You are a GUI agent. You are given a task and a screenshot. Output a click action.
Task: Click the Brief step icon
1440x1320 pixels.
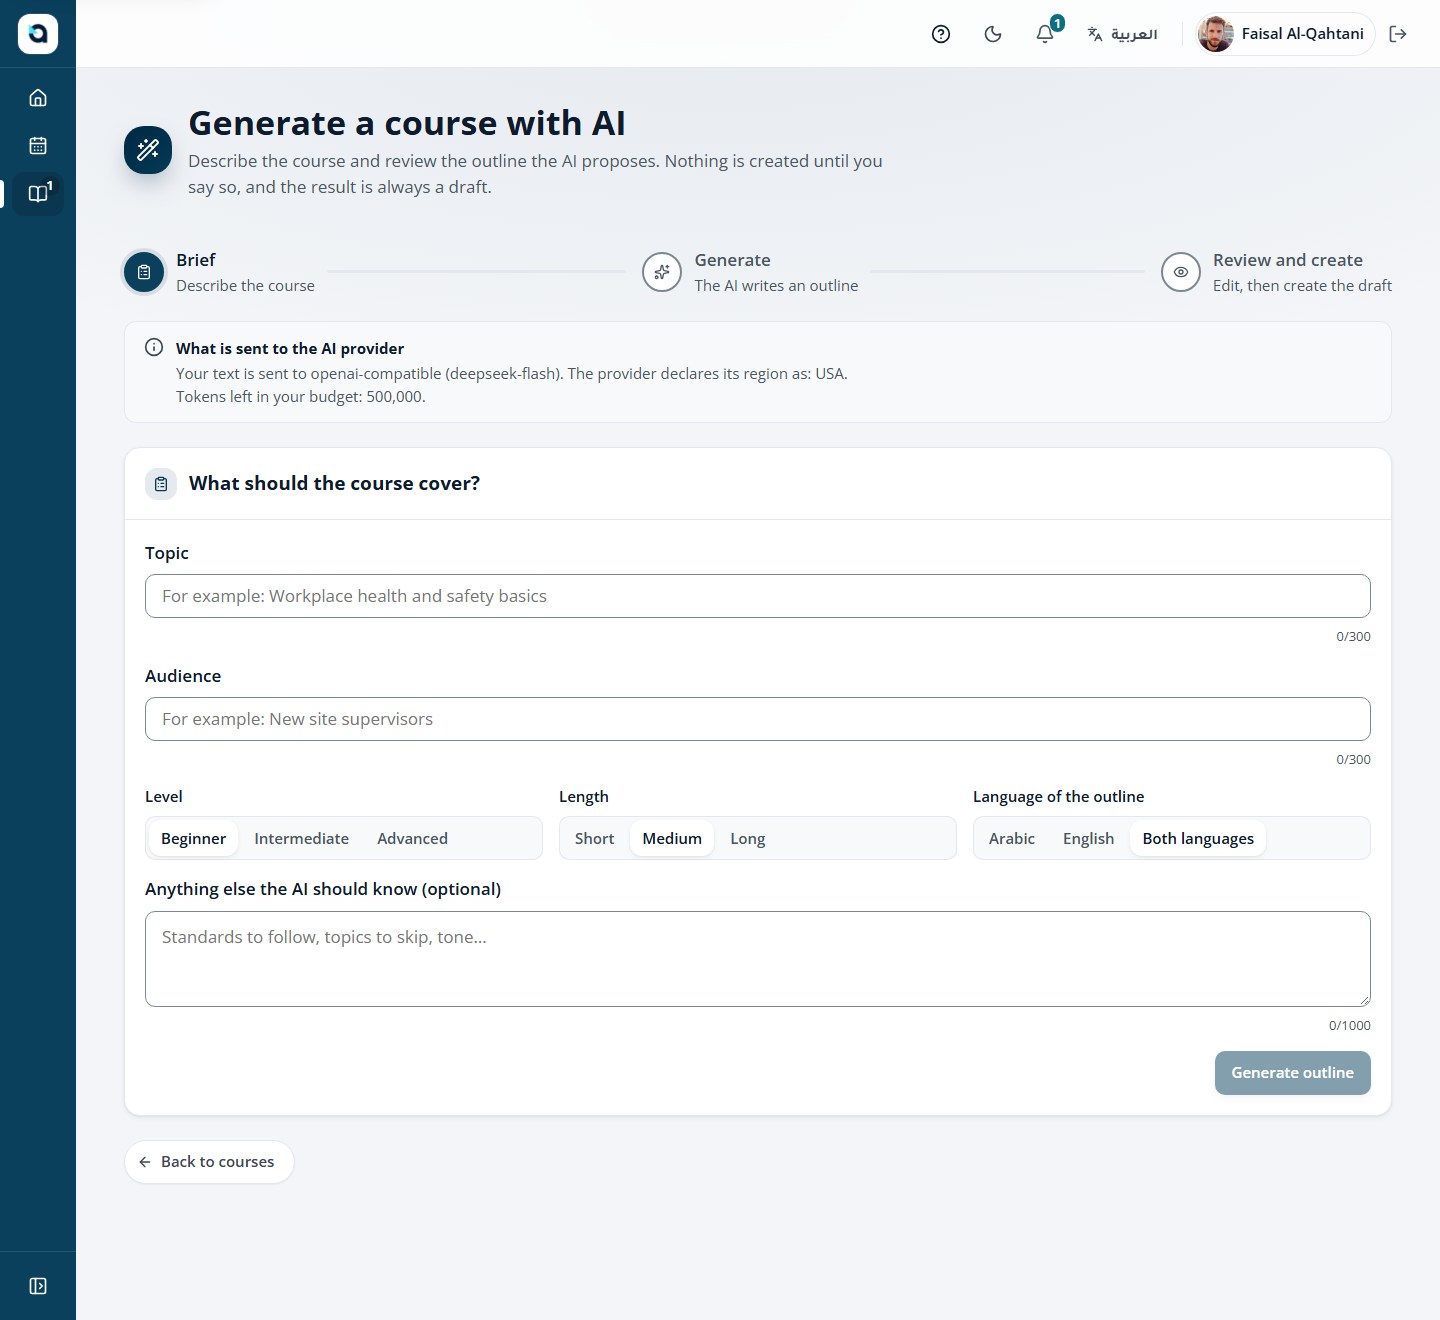pos(144,272)
